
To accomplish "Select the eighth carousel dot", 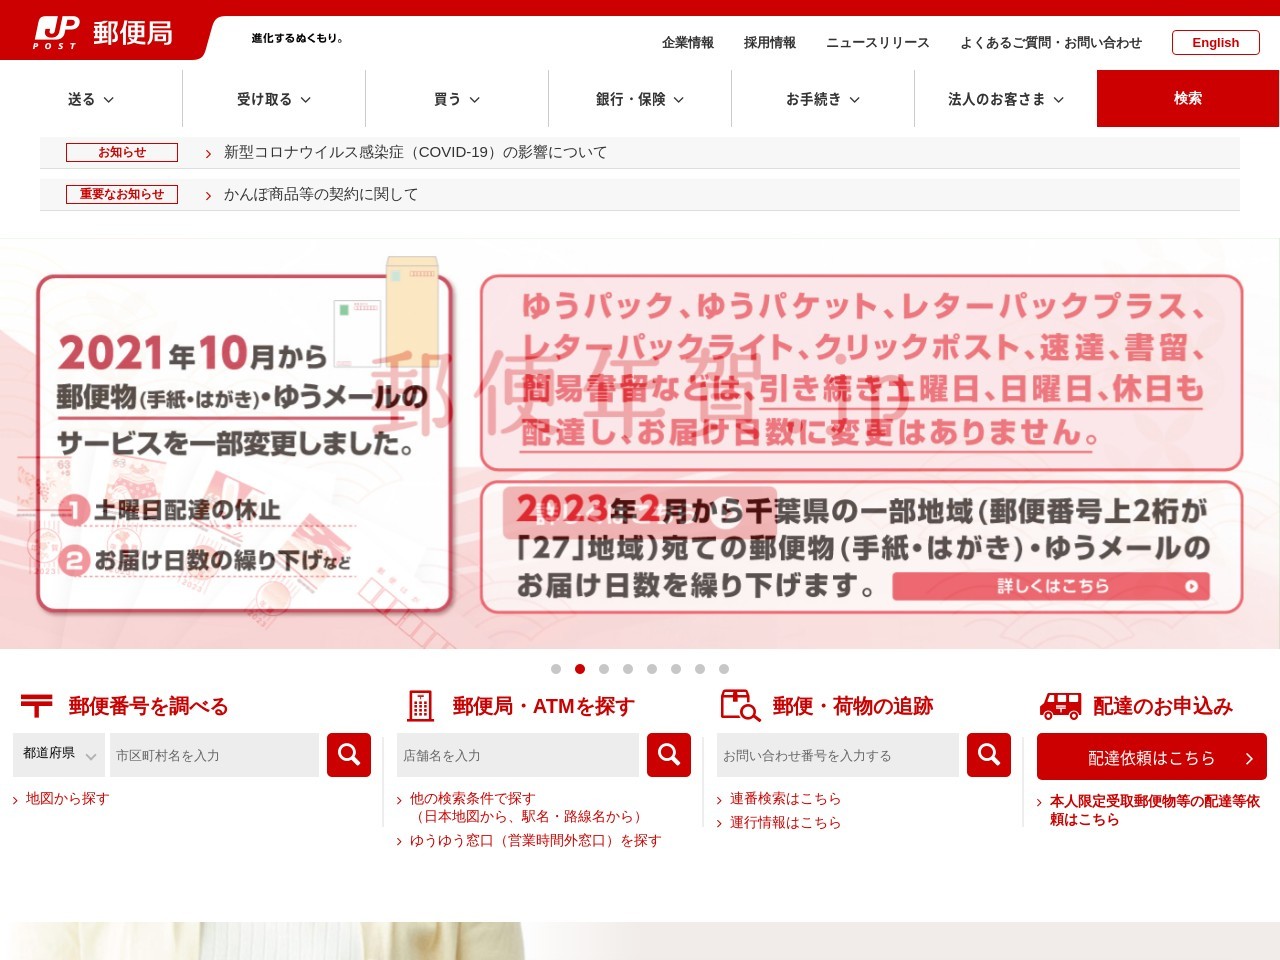I will (x=724, y=669).
